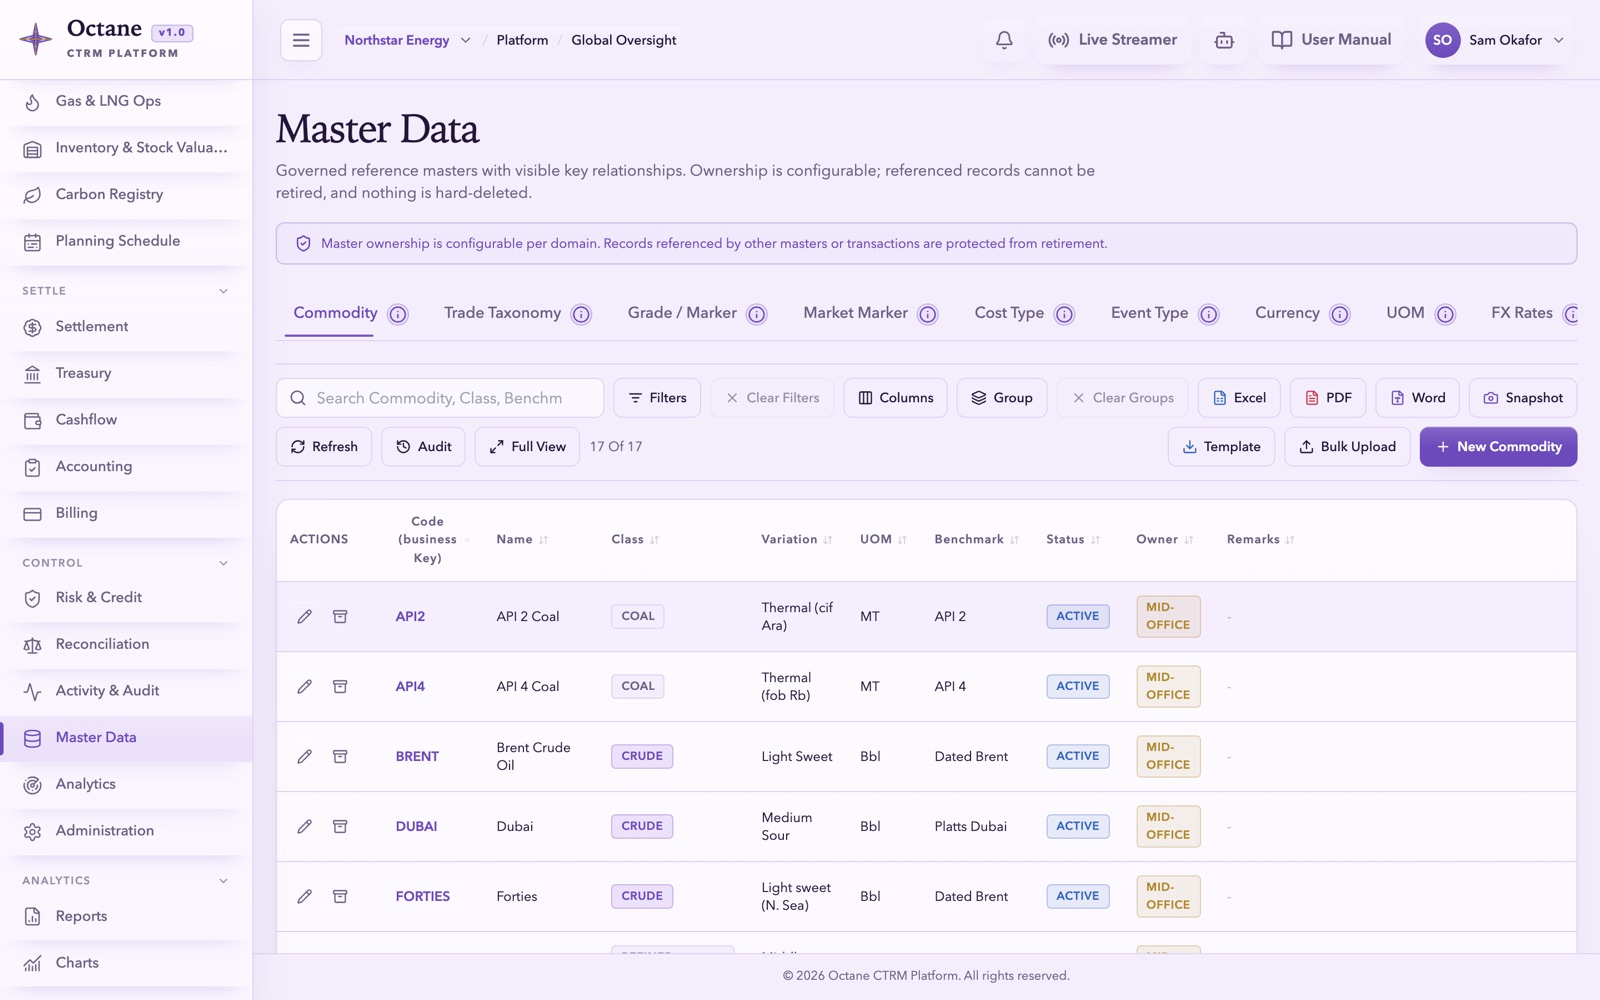
Task: Click the Octane star logo
Action: [36, 39]
